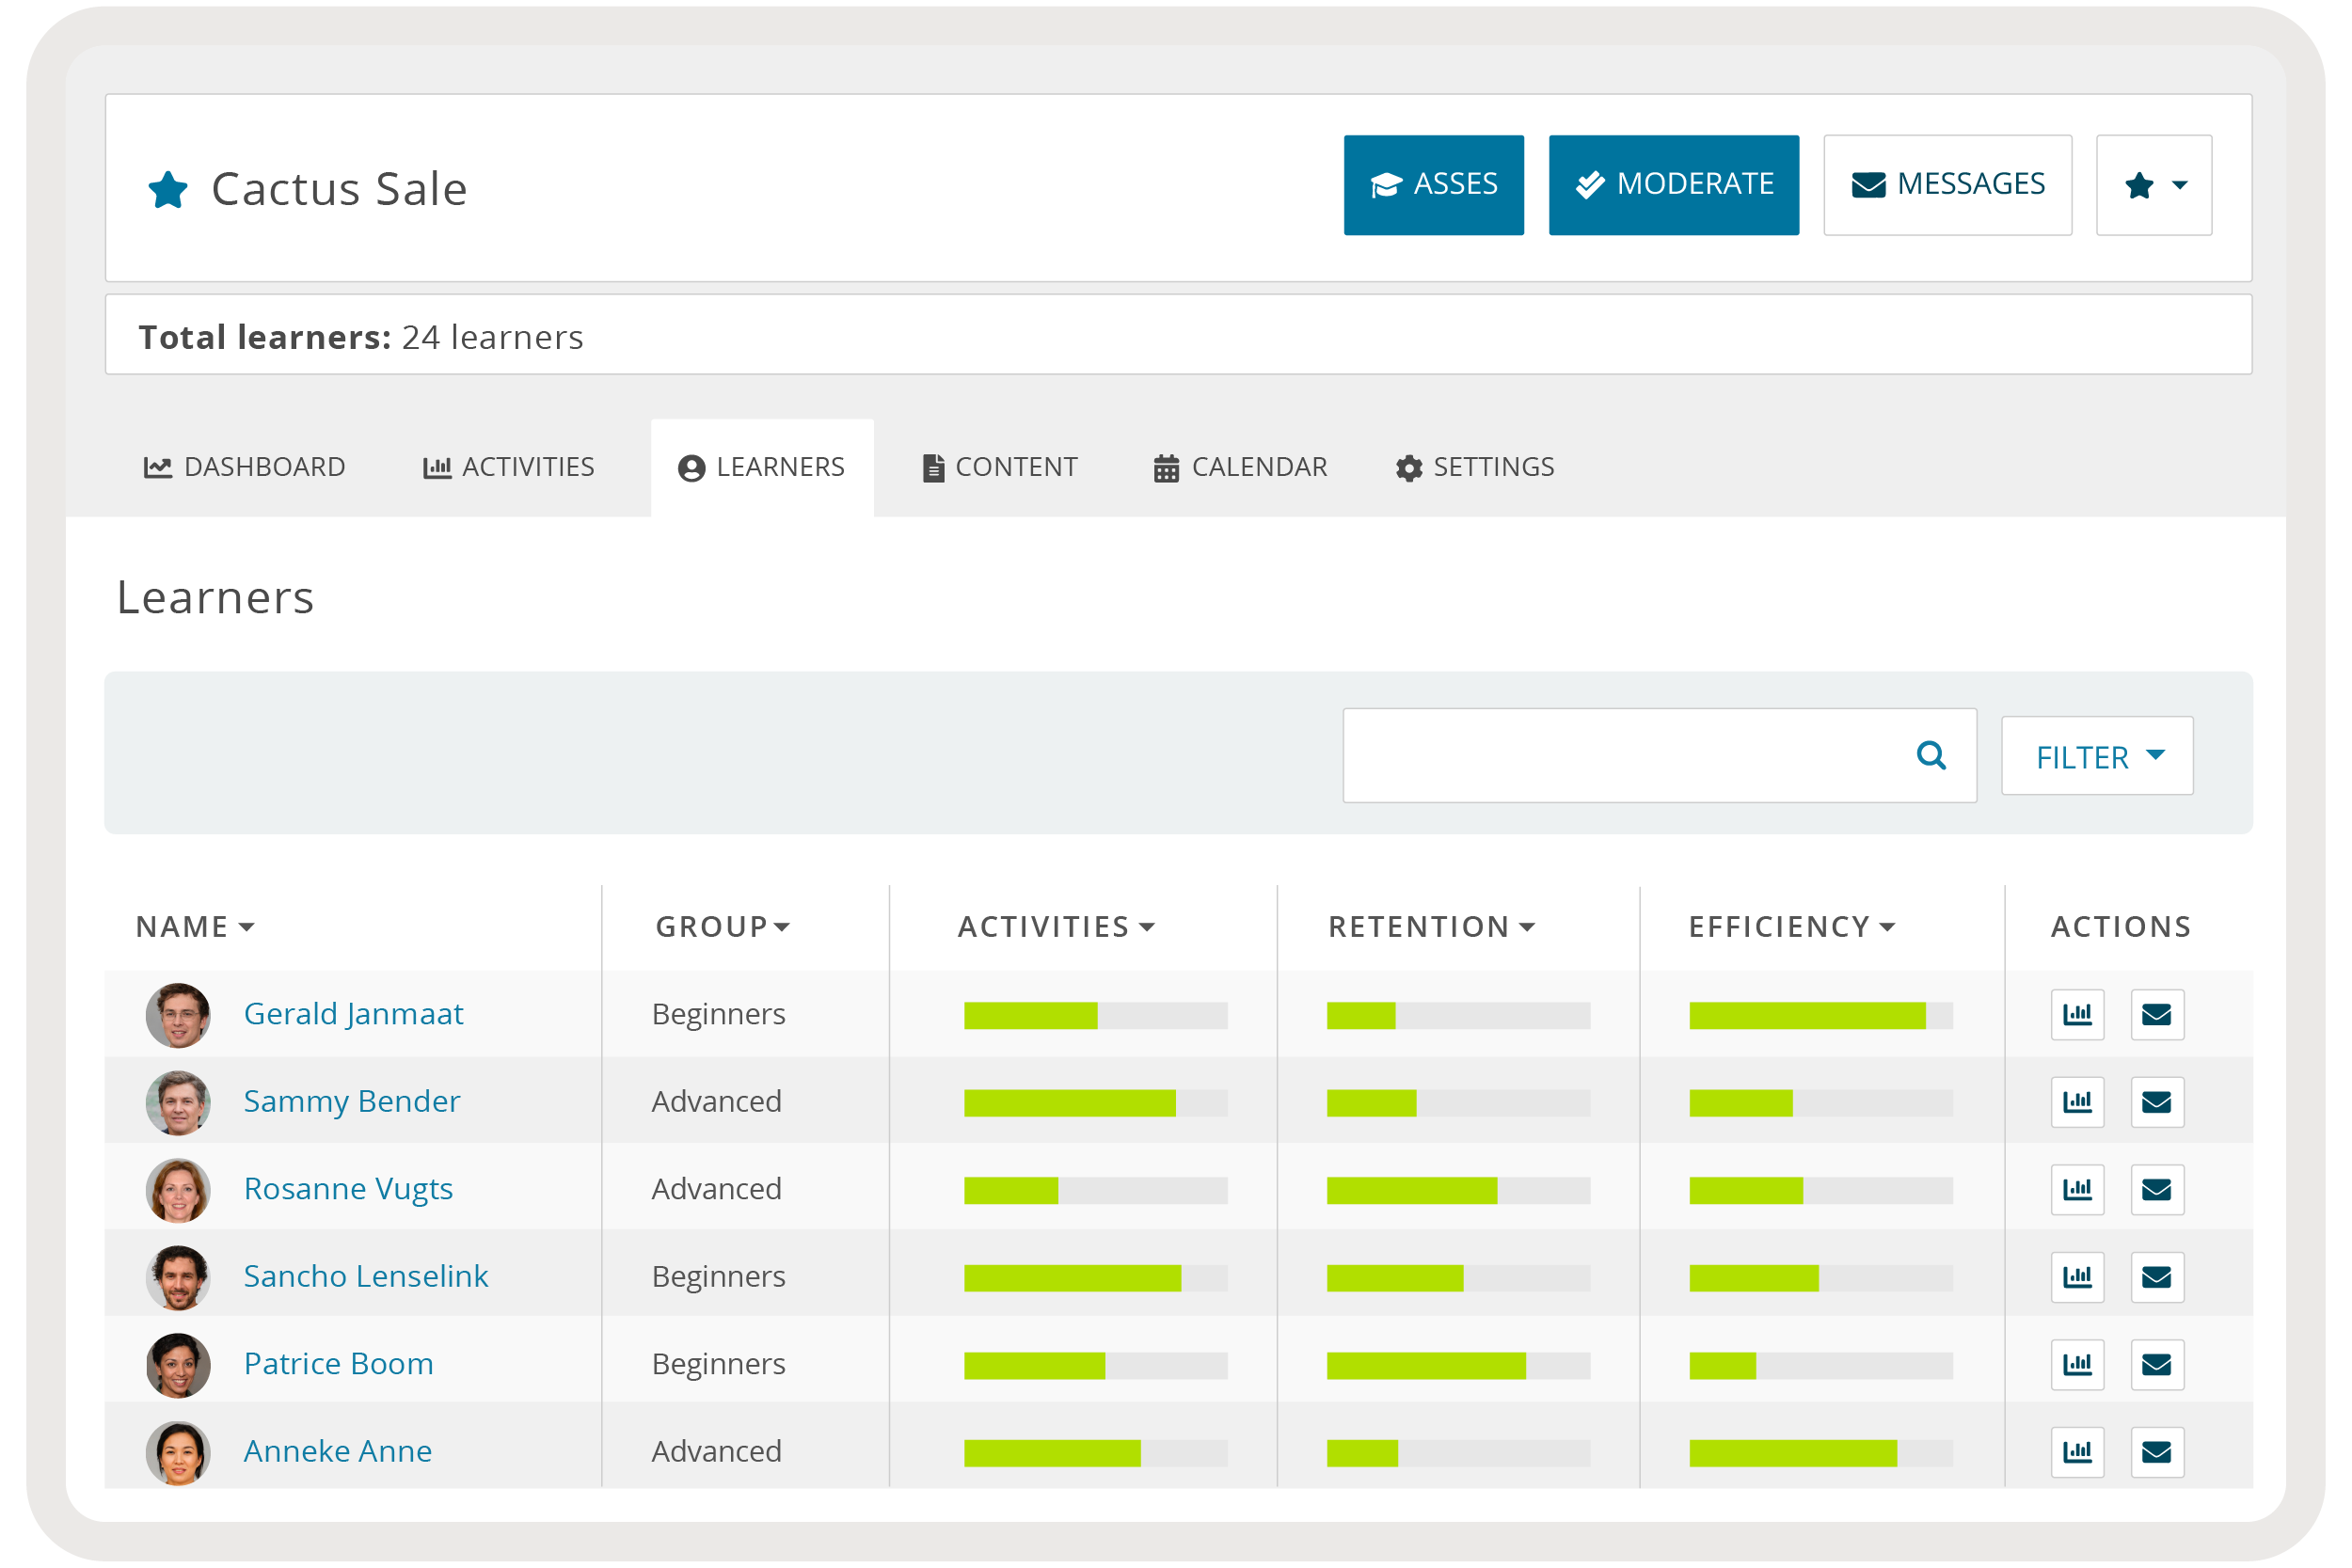Switch to the DASHBOARD tab
The width and height of the screenshot is (2352, 1568).
[x=245, y=467]
